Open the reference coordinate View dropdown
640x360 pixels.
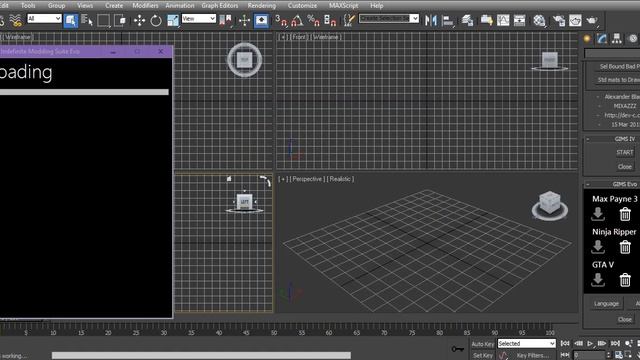coord(198,18)
